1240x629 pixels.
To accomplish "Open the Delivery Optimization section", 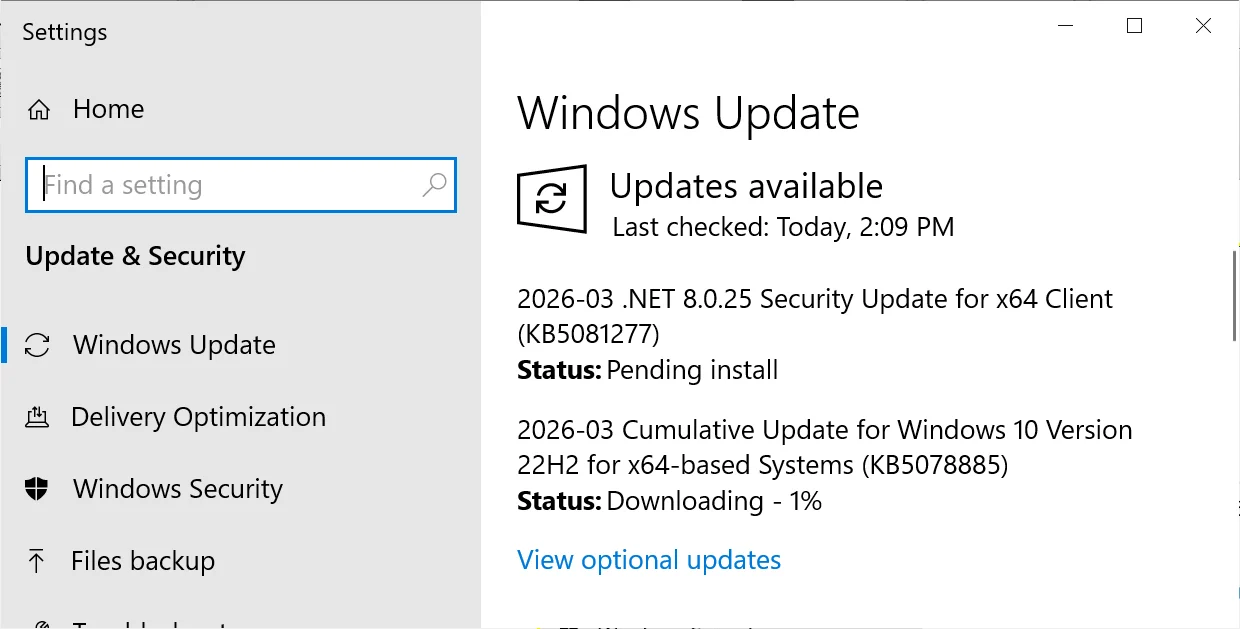I will click(197, 416).
